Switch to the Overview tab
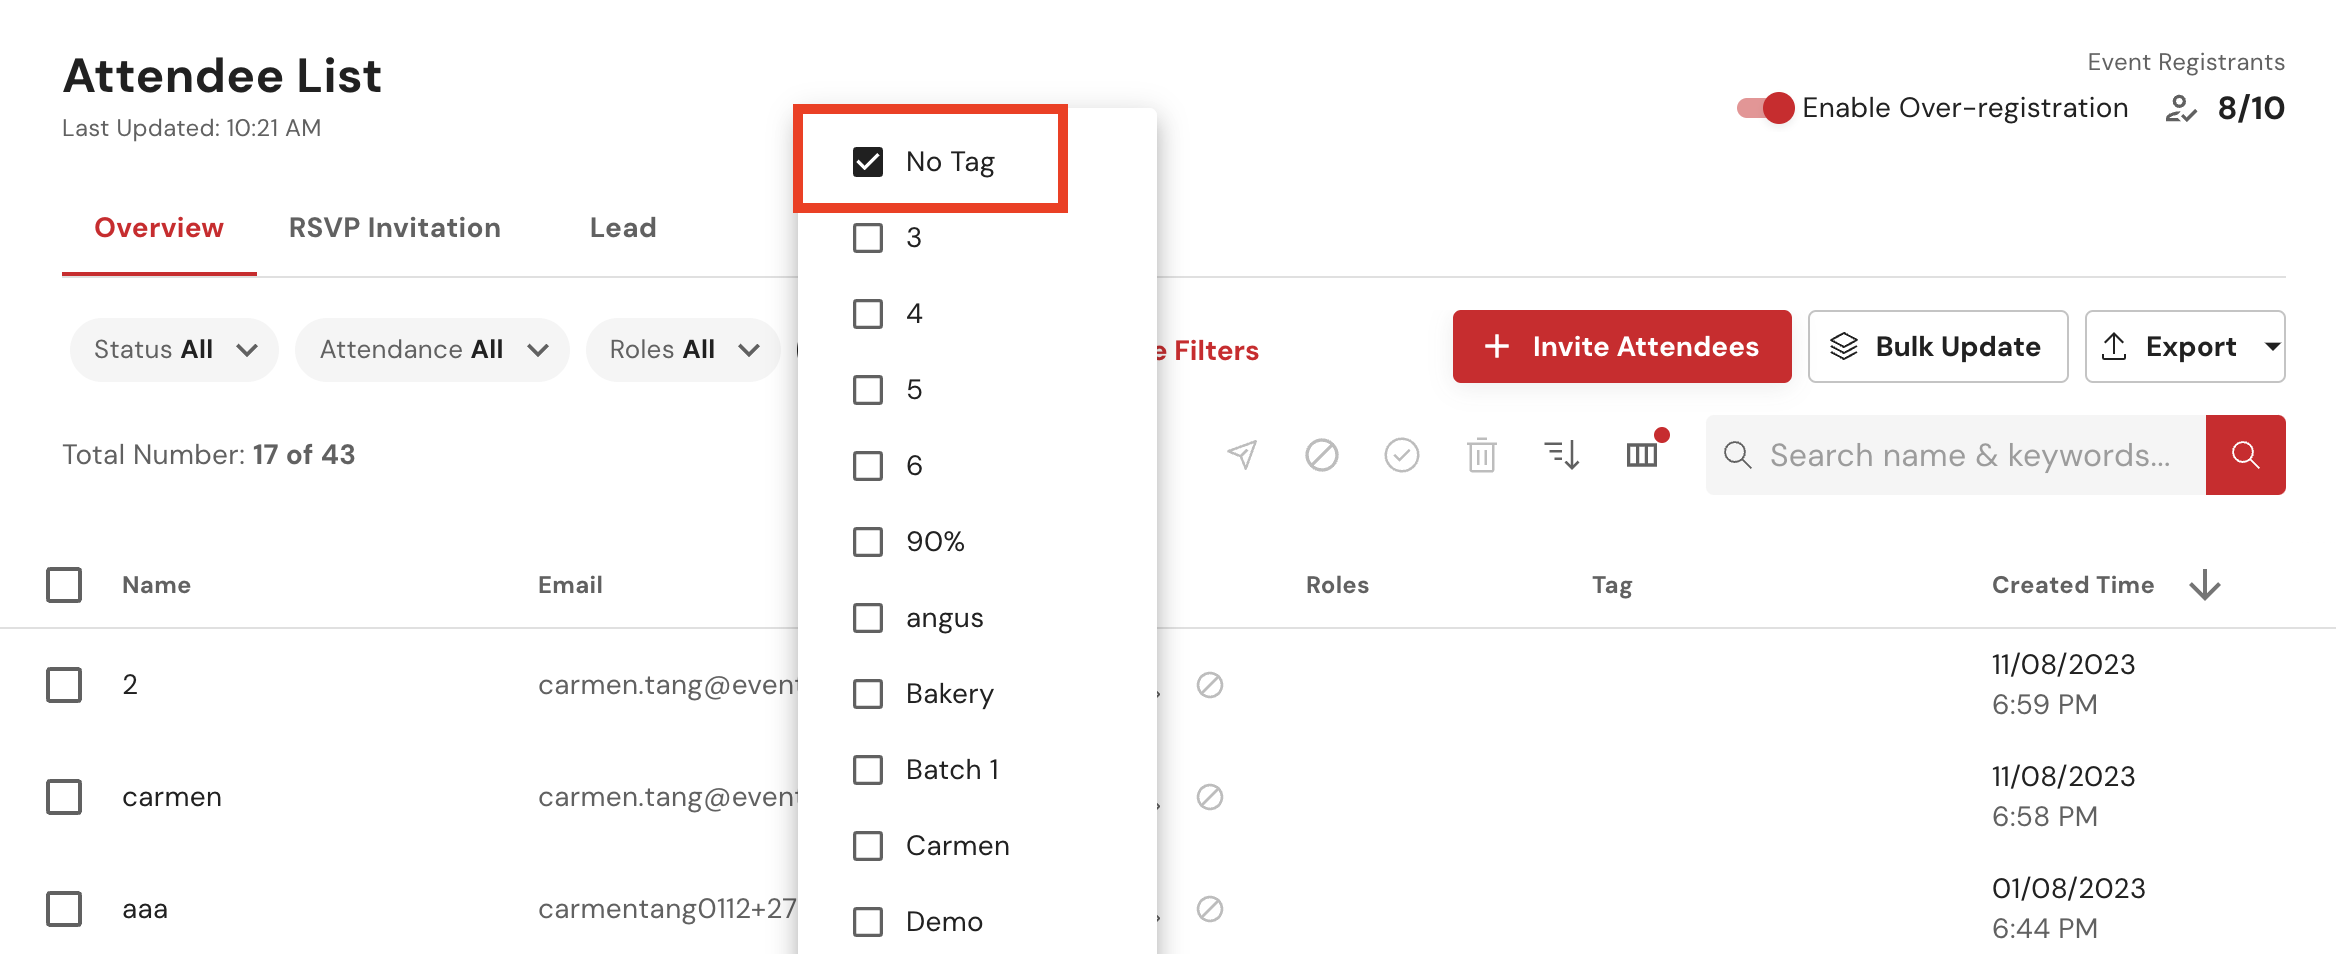Viewport: 2336px width, 954px height. tap(159, 228)
